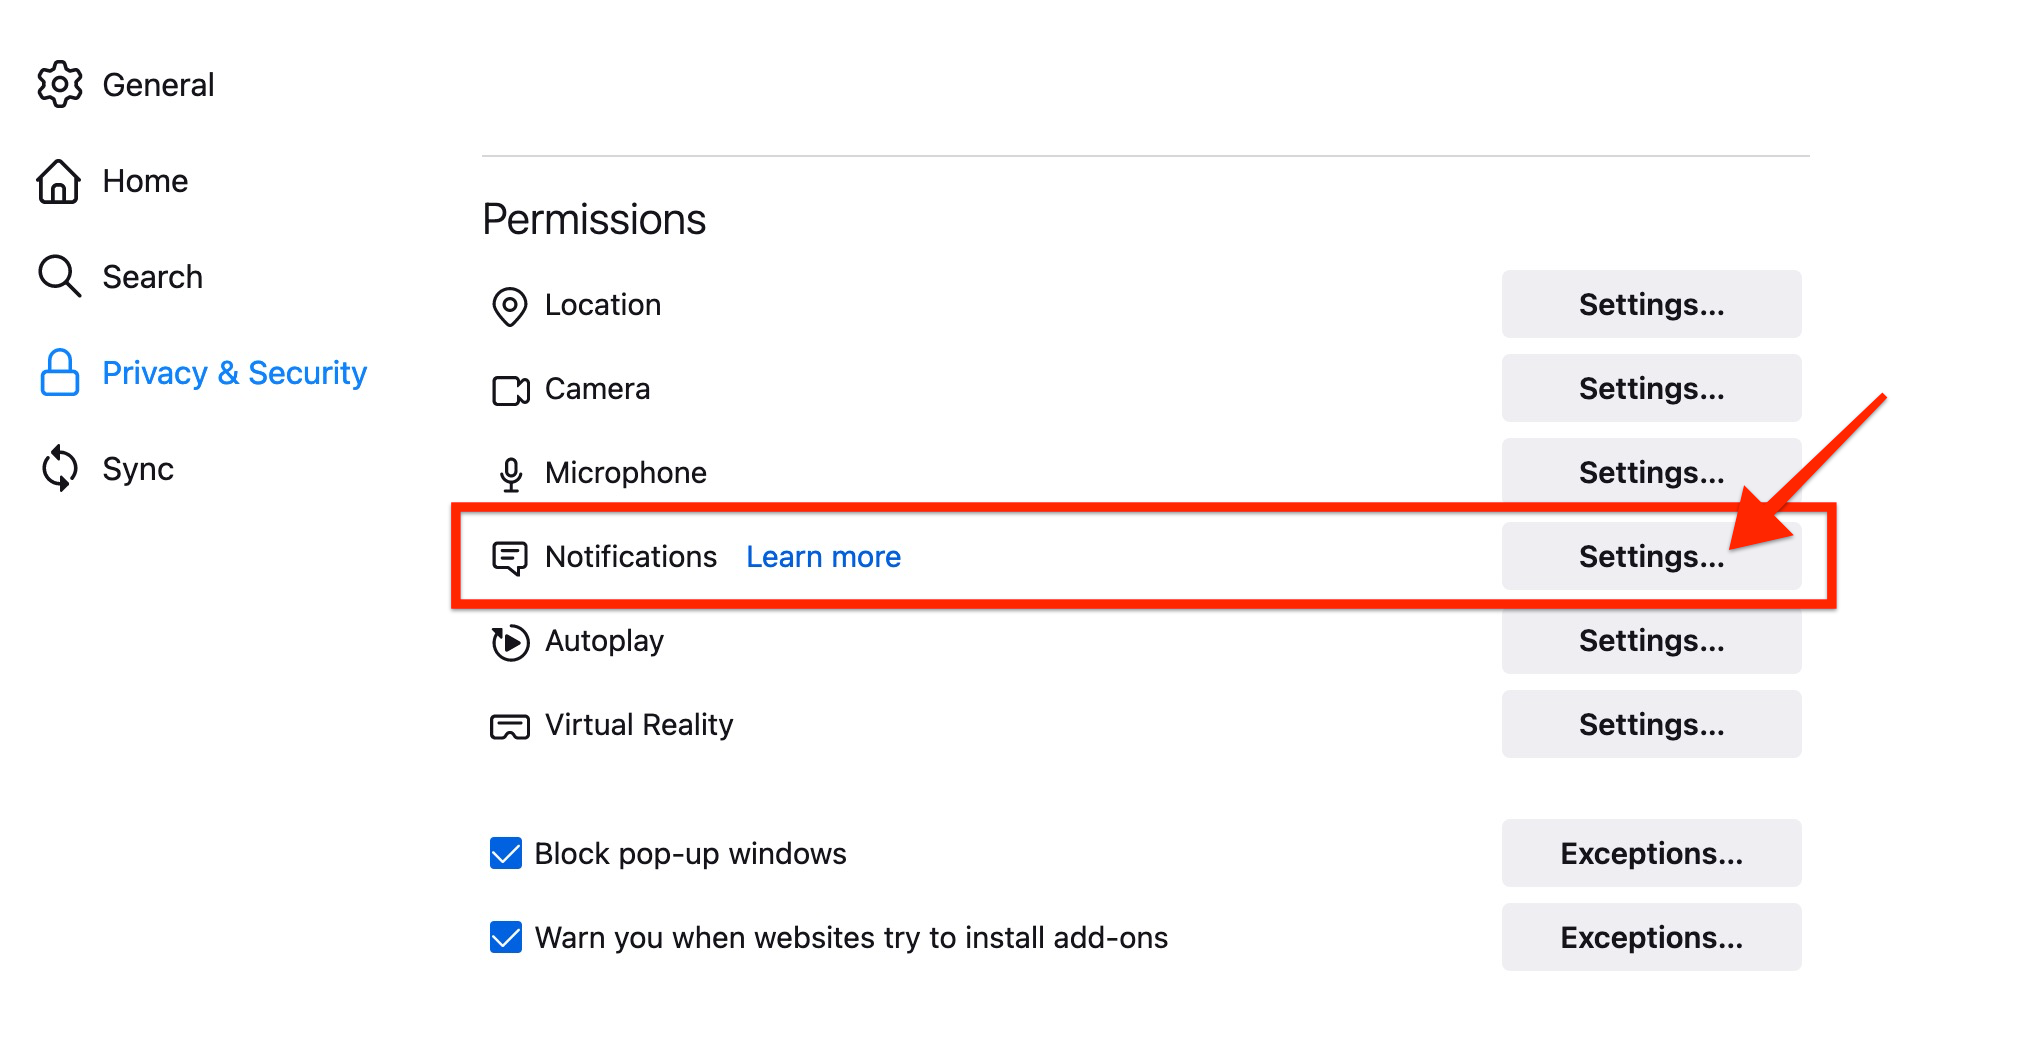Click the Sync arrows icon
This screenshot has width=2028, height=1050.
click(59, 468)
